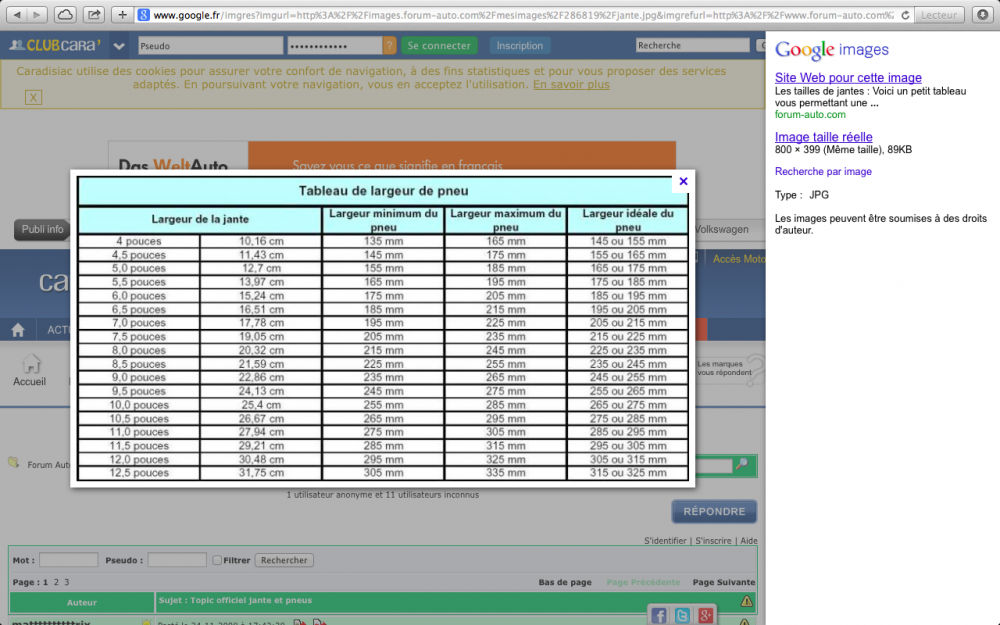Click the Lecteur reader button

(x=938, y=15)
